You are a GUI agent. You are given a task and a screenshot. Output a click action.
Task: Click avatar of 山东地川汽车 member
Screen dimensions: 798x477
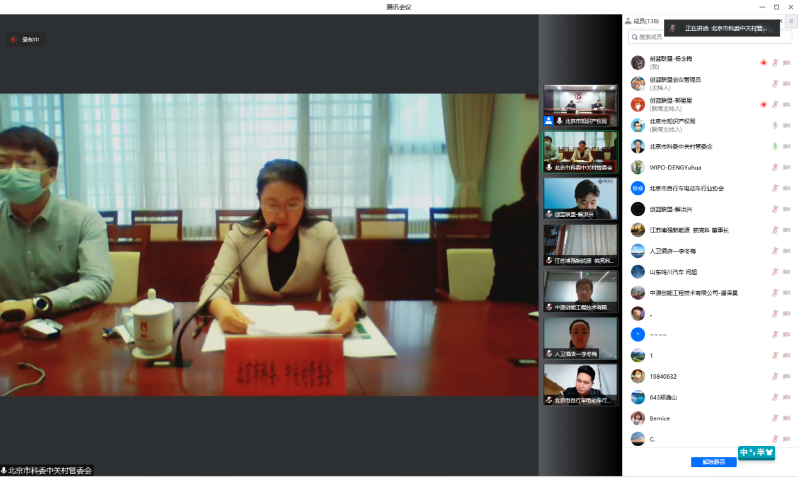click(x=637, y=272)
